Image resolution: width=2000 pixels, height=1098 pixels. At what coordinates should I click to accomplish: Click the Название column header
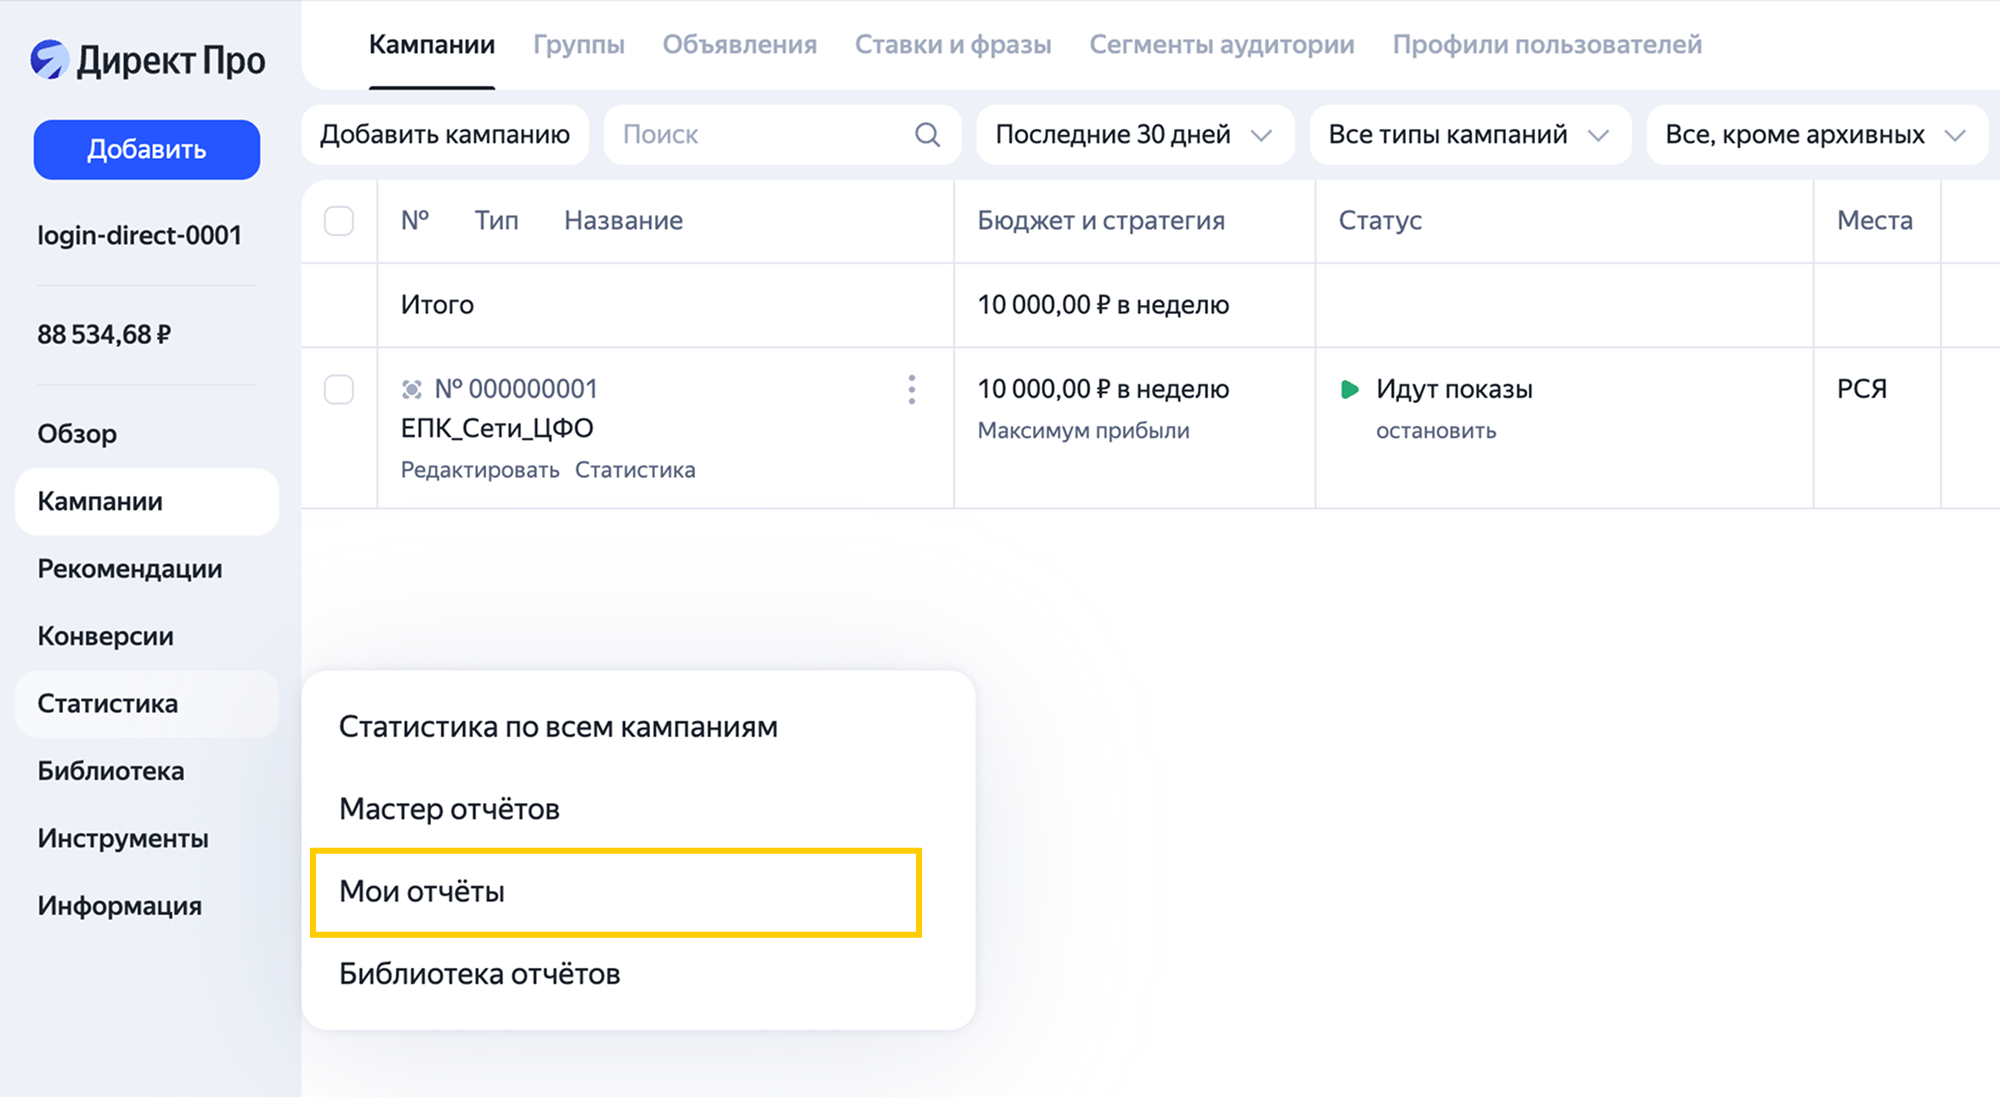pyautogui.click(x=624, y=220)
